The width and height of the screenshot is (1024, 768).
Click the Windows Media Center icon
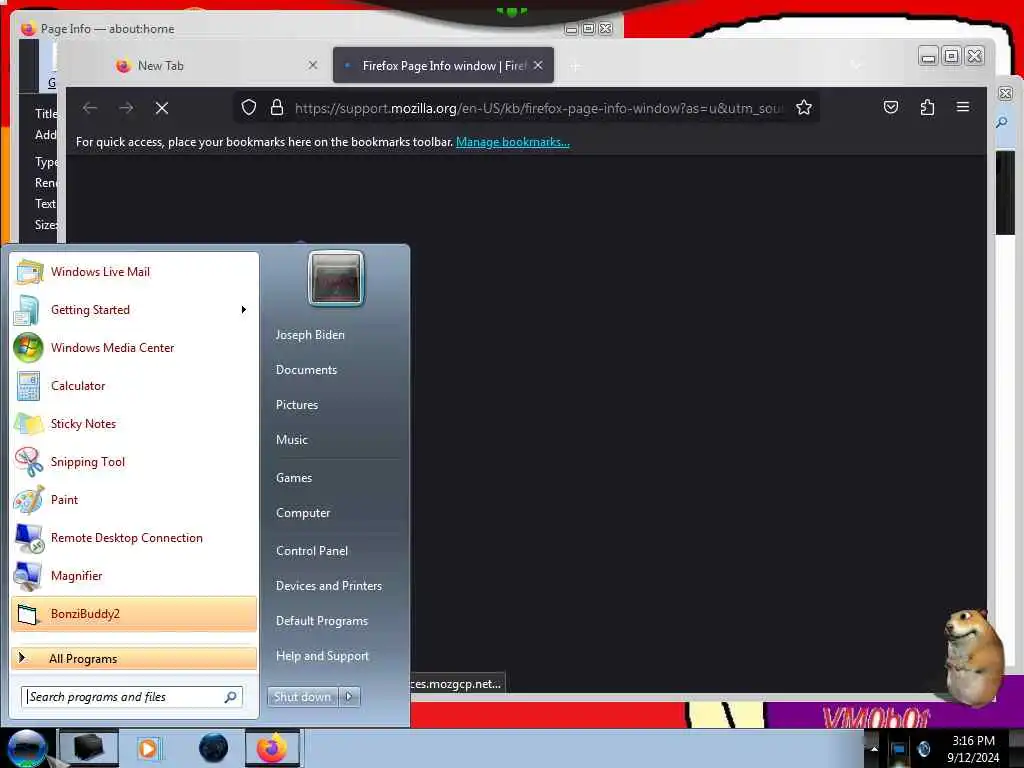[x=28, y=347]
